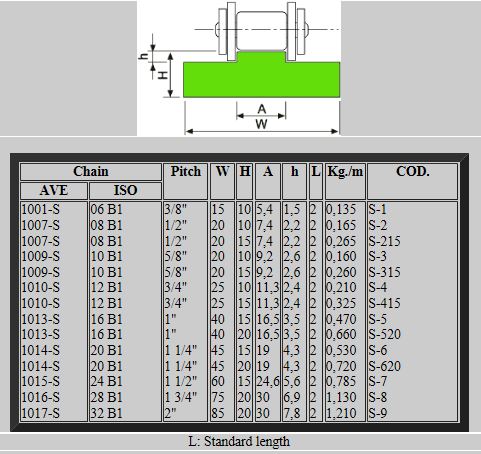The width and height of the screenshot is (481, 454).
Task: Click code 'S-415'
Action: pos(384,303)
